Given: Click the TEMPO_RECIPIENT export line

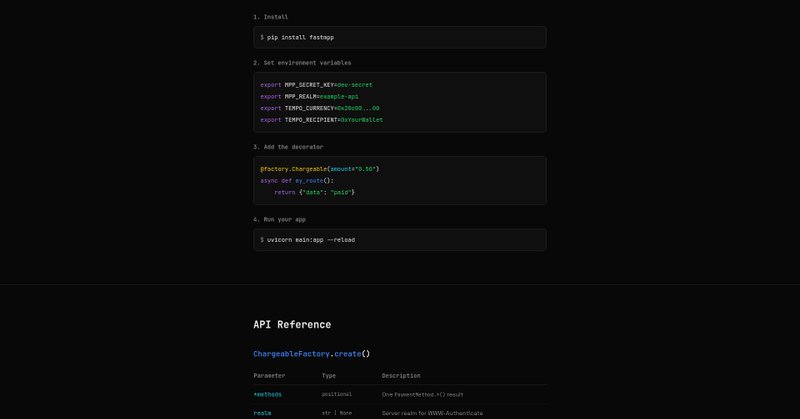Looking at the screenshot, I should pos(321,120).
